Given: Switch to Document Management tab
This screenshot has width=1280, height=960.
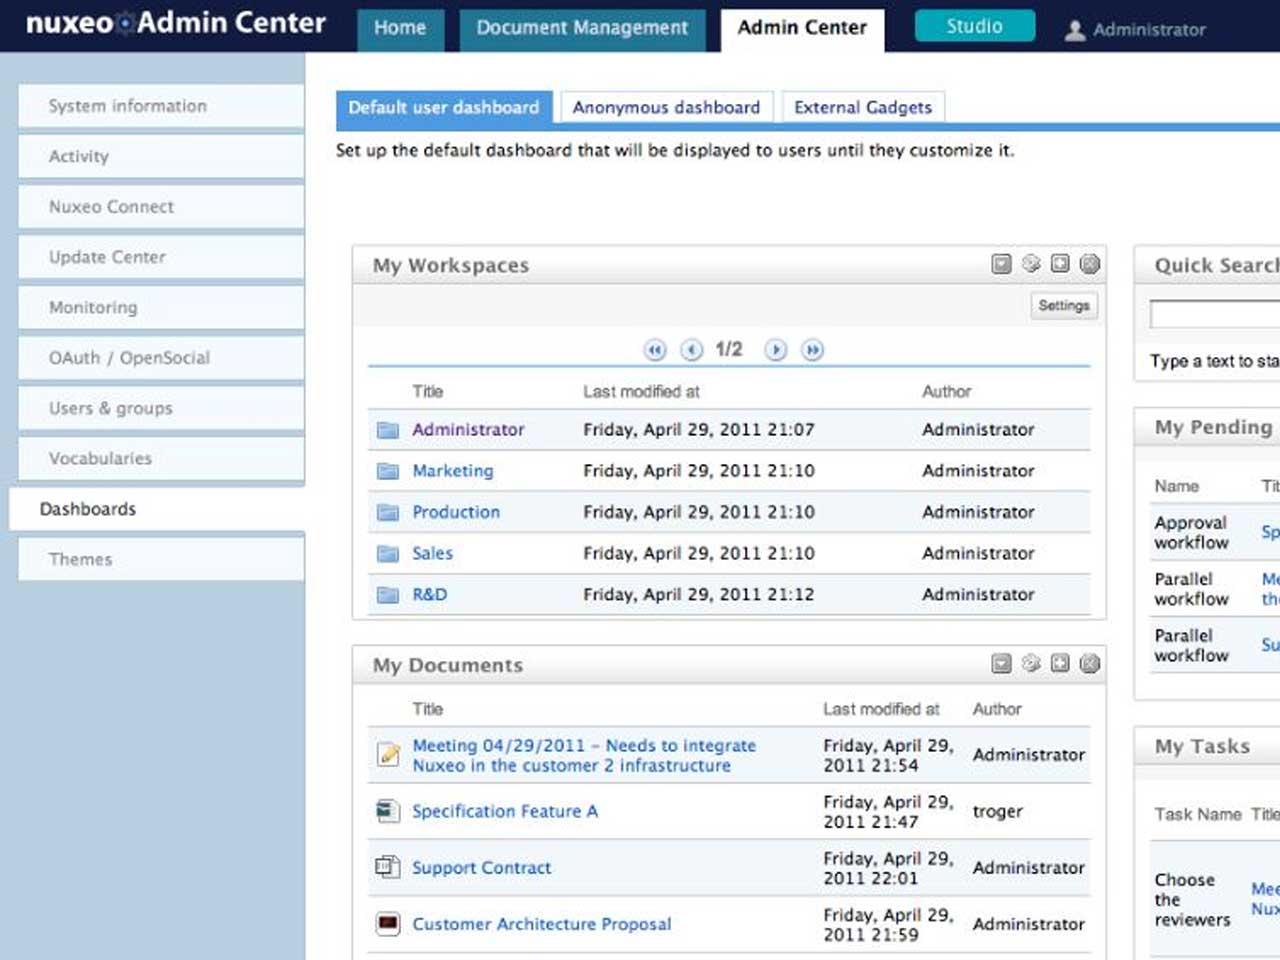Looking at the screenshot, I should pyautogui.click(x=582, y=28).
